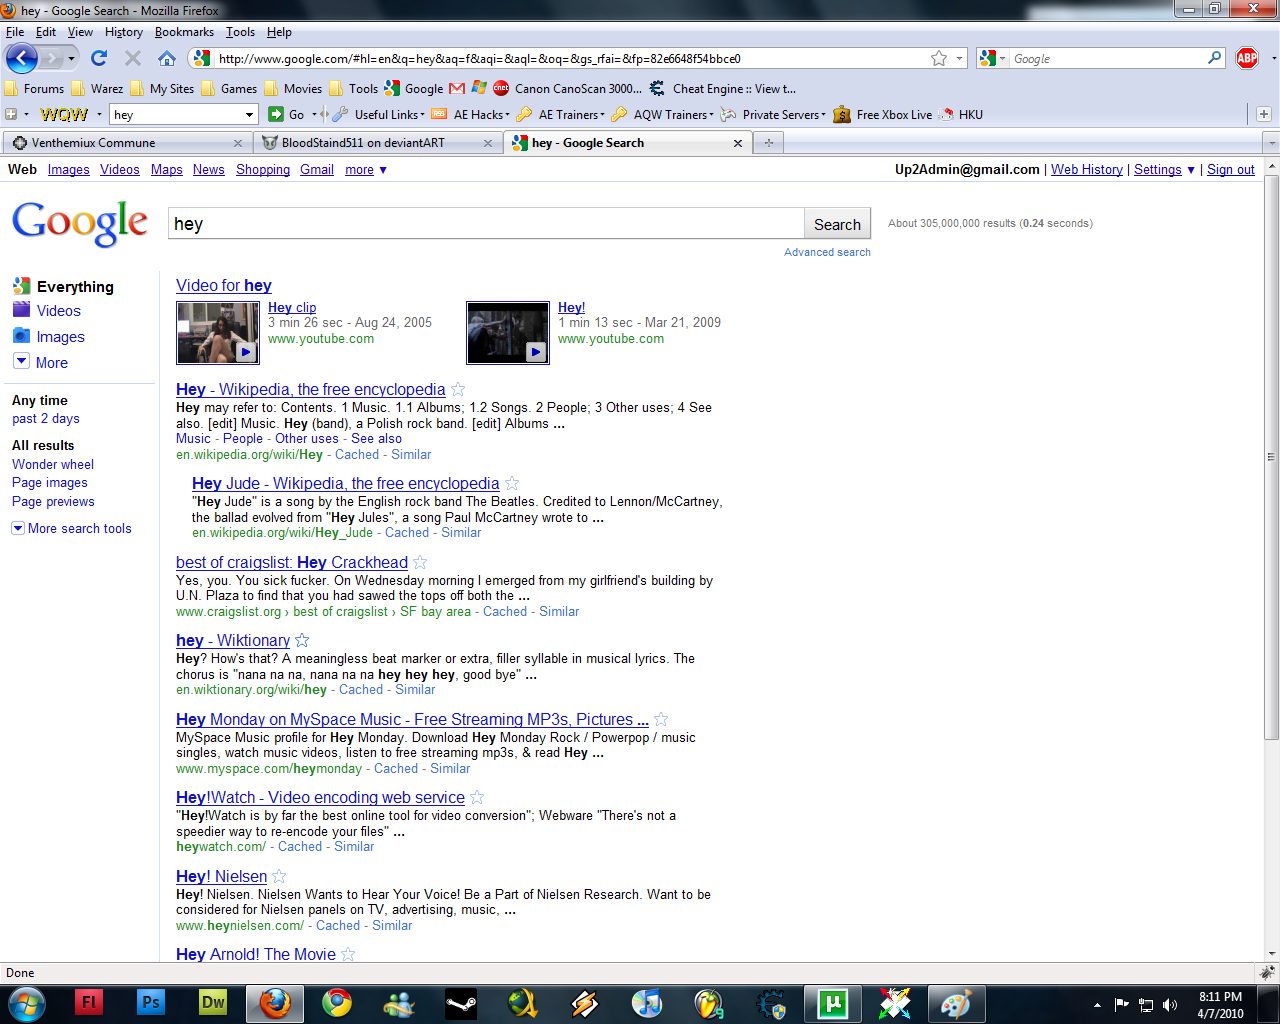Open iTunes from the taskbar
Viewport: 1280px width, 1024px height.
(x=647, y=1003)
